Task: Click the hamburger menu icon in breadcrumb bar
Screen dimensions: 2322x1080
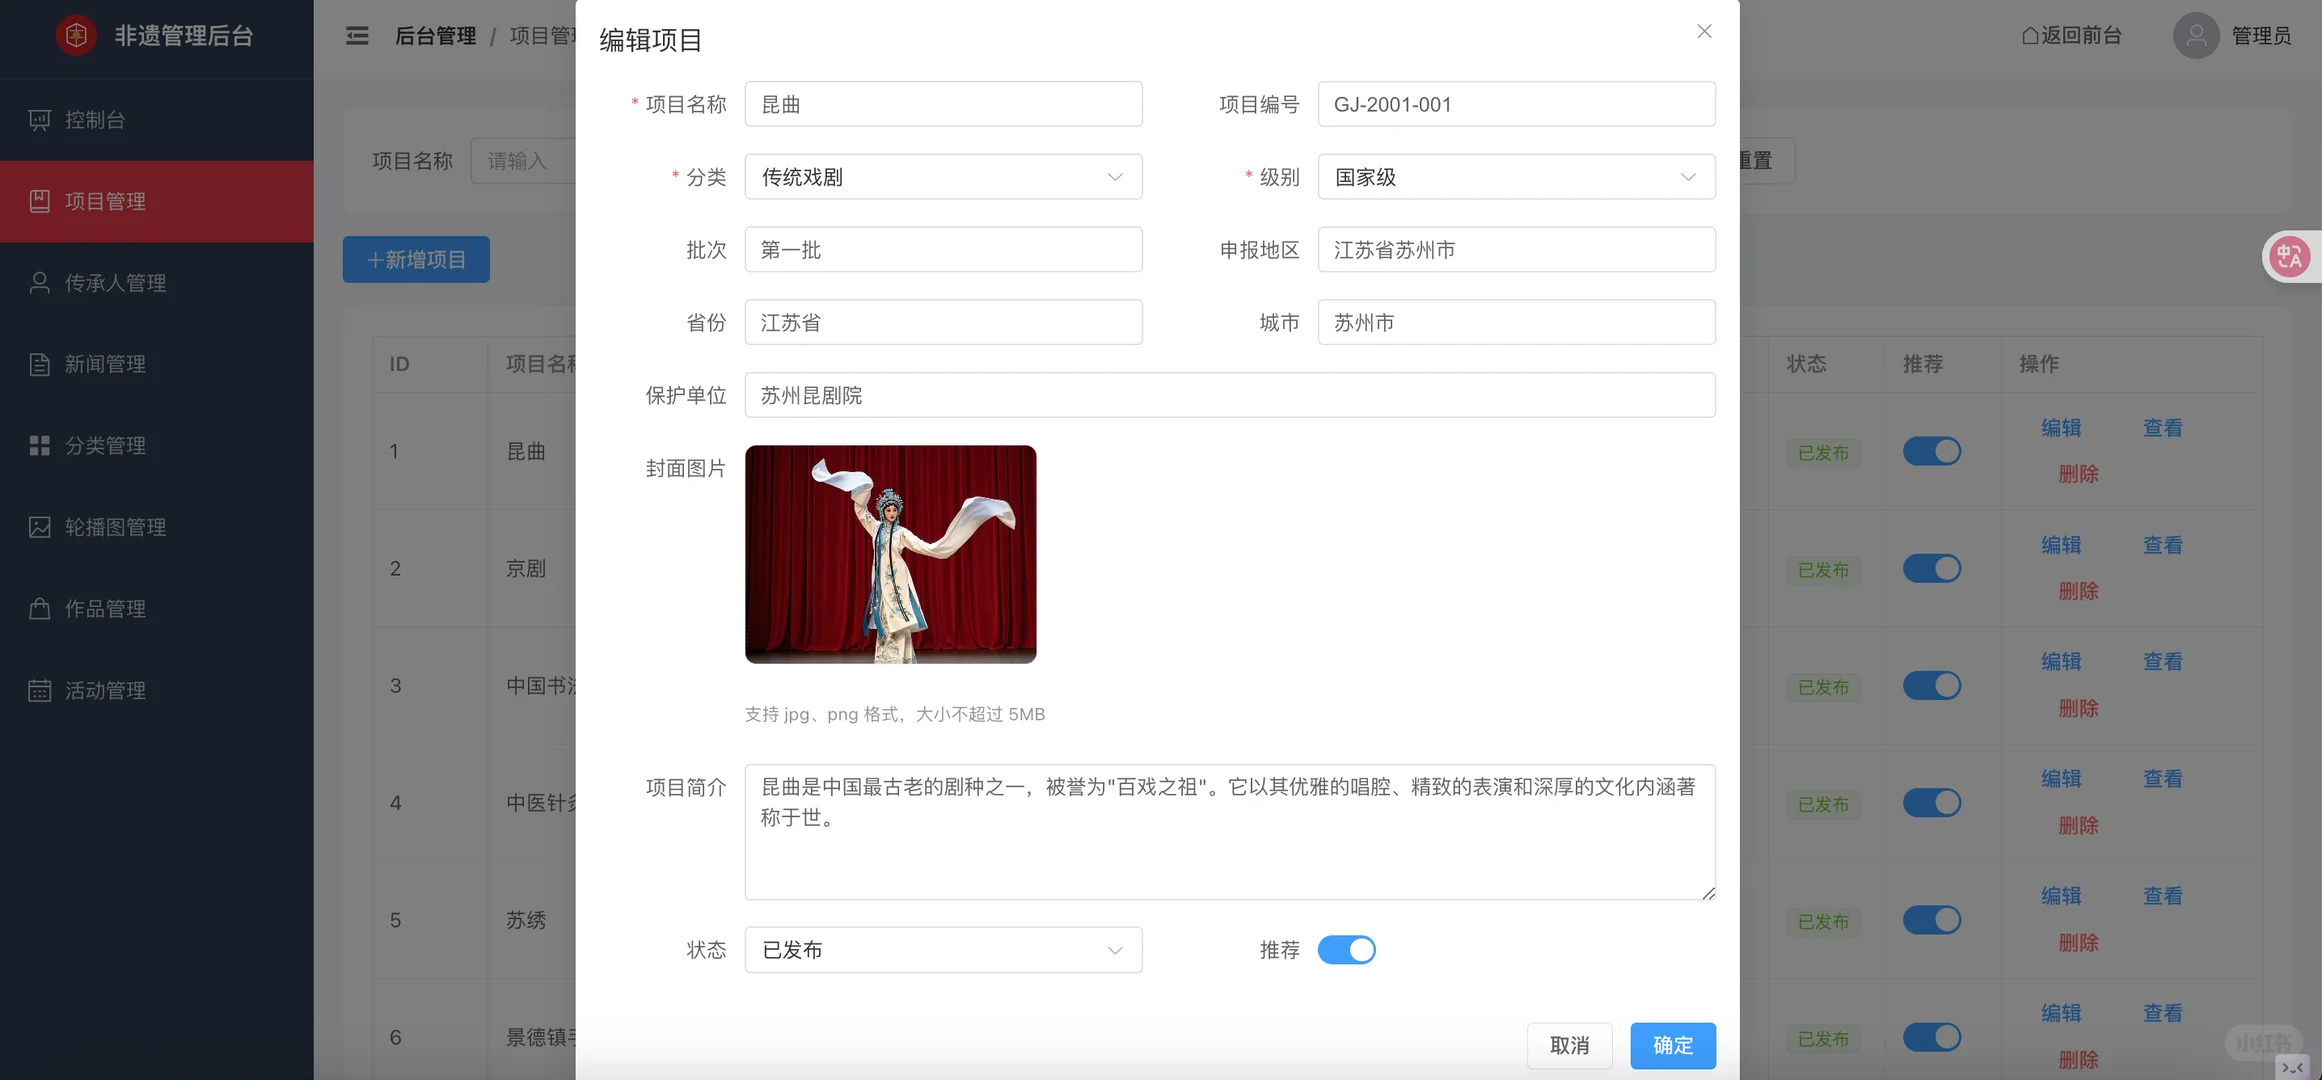Action: coord(355,35)
